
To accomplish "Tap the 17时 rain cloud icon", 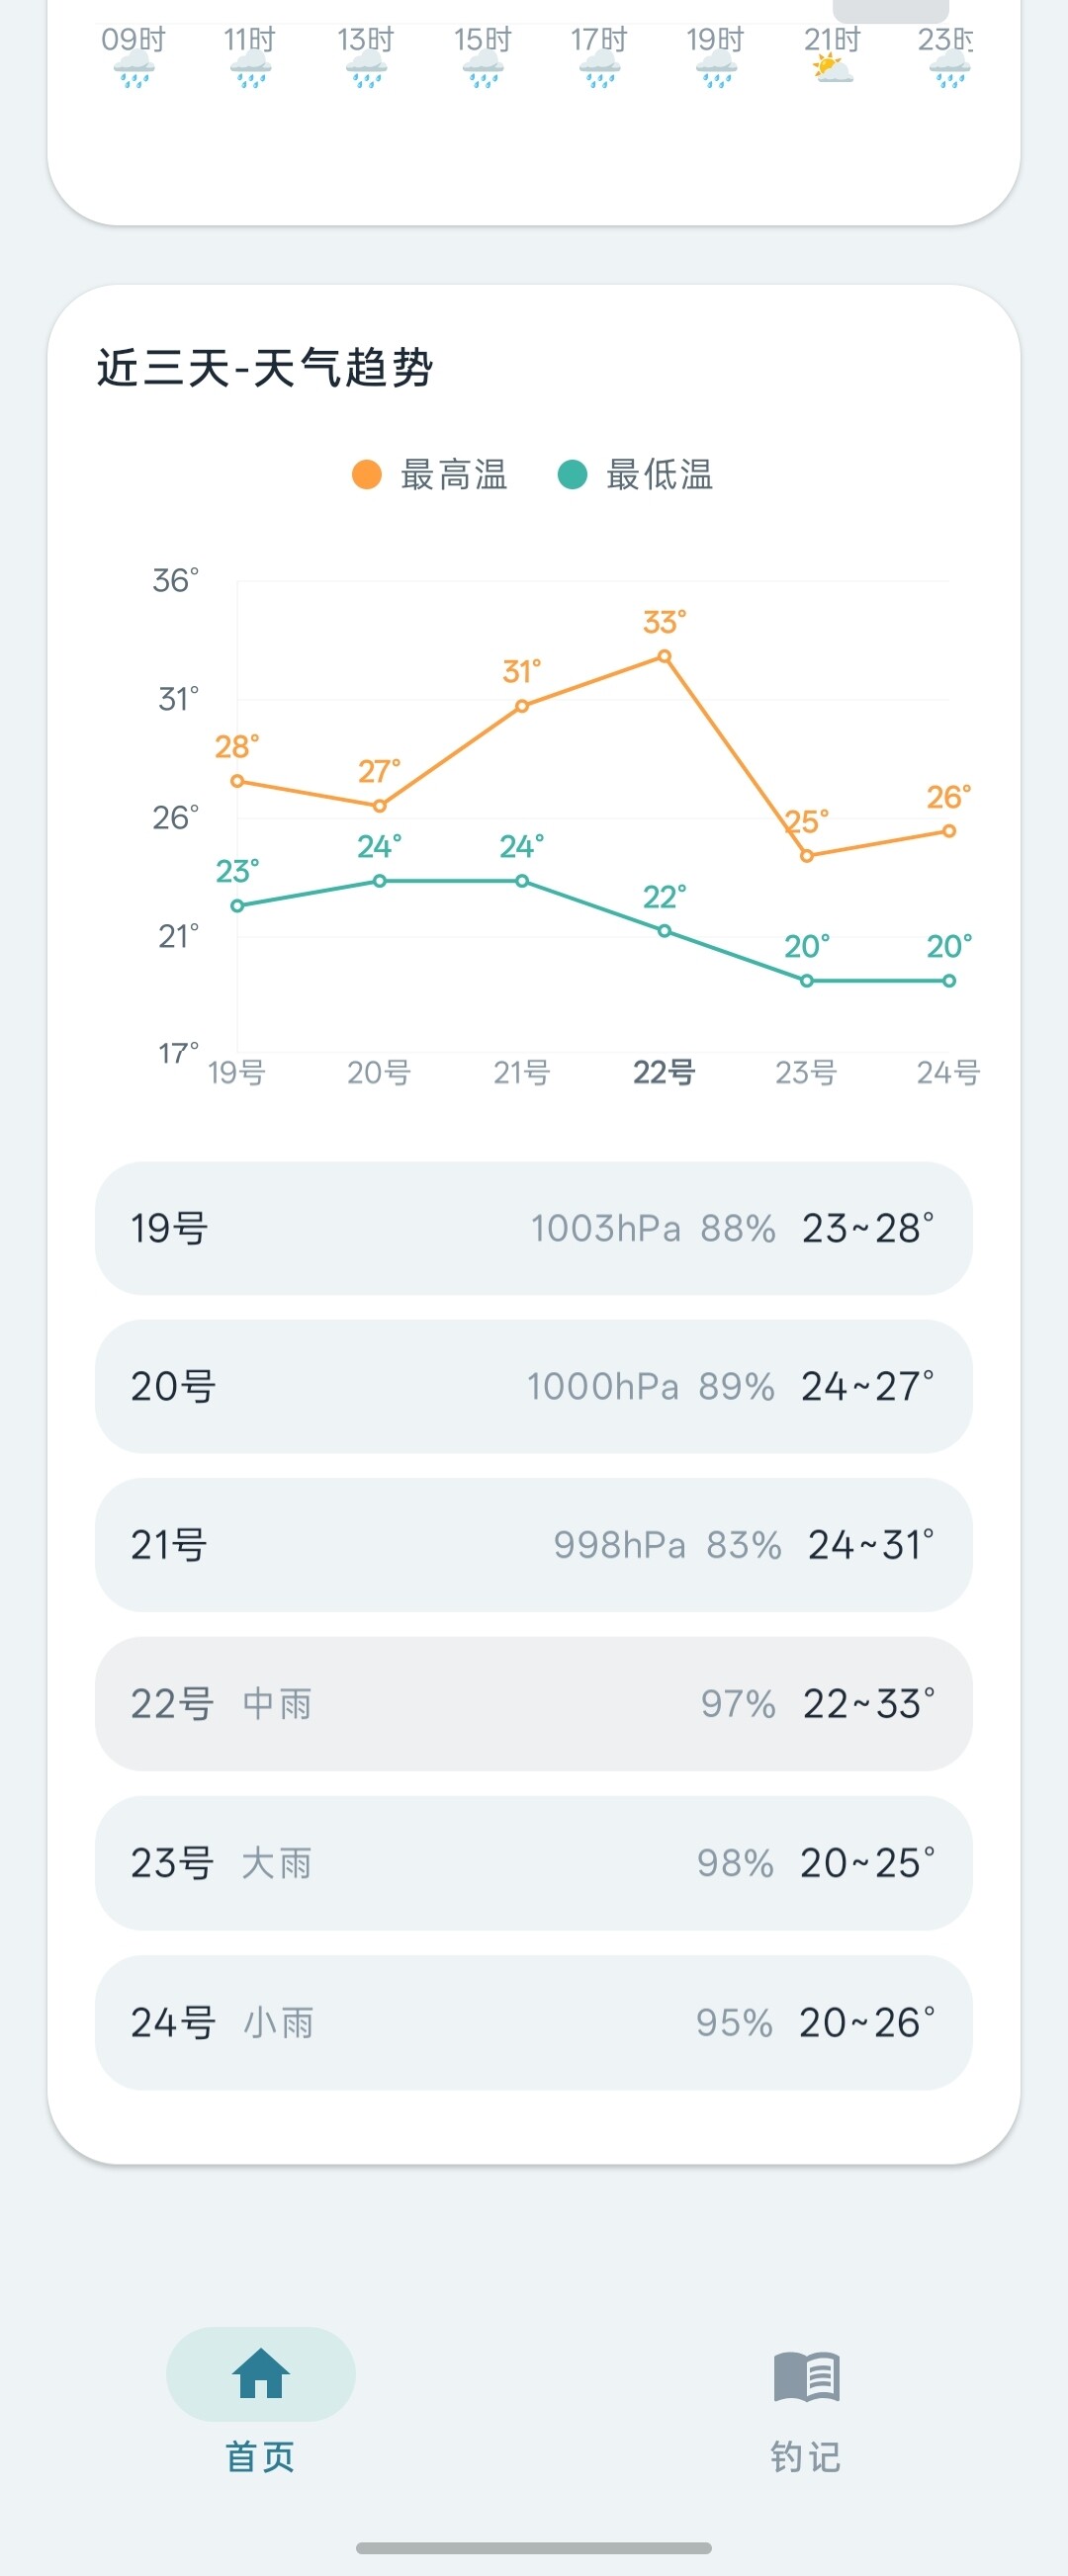I will point(599,71).
